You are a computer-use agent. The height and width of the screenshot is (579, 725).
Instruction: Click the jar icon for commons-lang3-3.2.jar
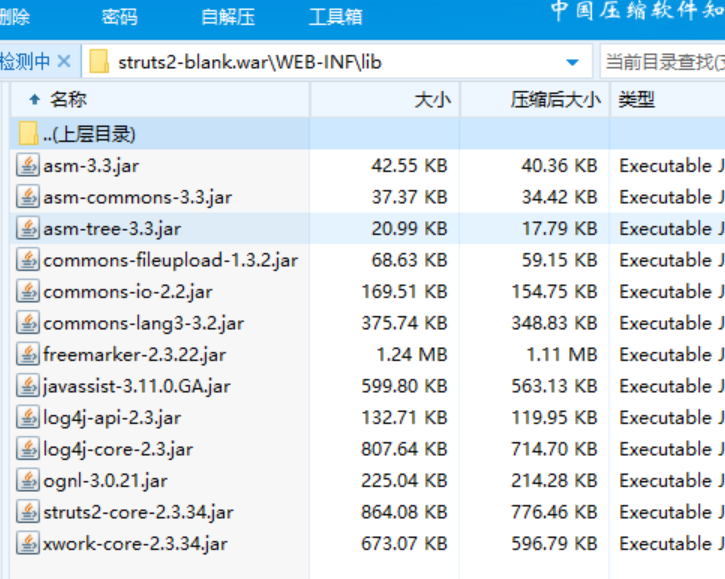(28, 323)
